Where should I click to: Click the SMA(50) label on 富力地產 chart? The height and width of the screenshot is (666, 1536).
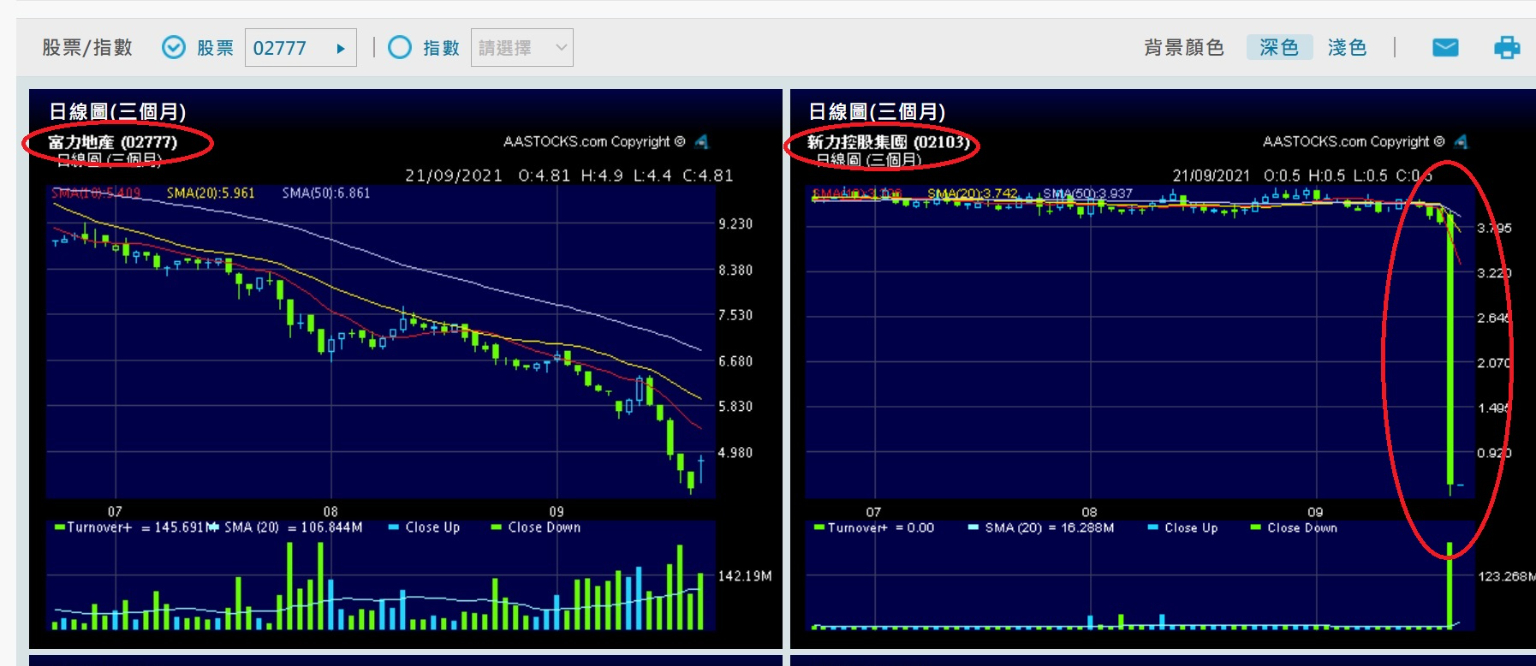click(326, 192)
